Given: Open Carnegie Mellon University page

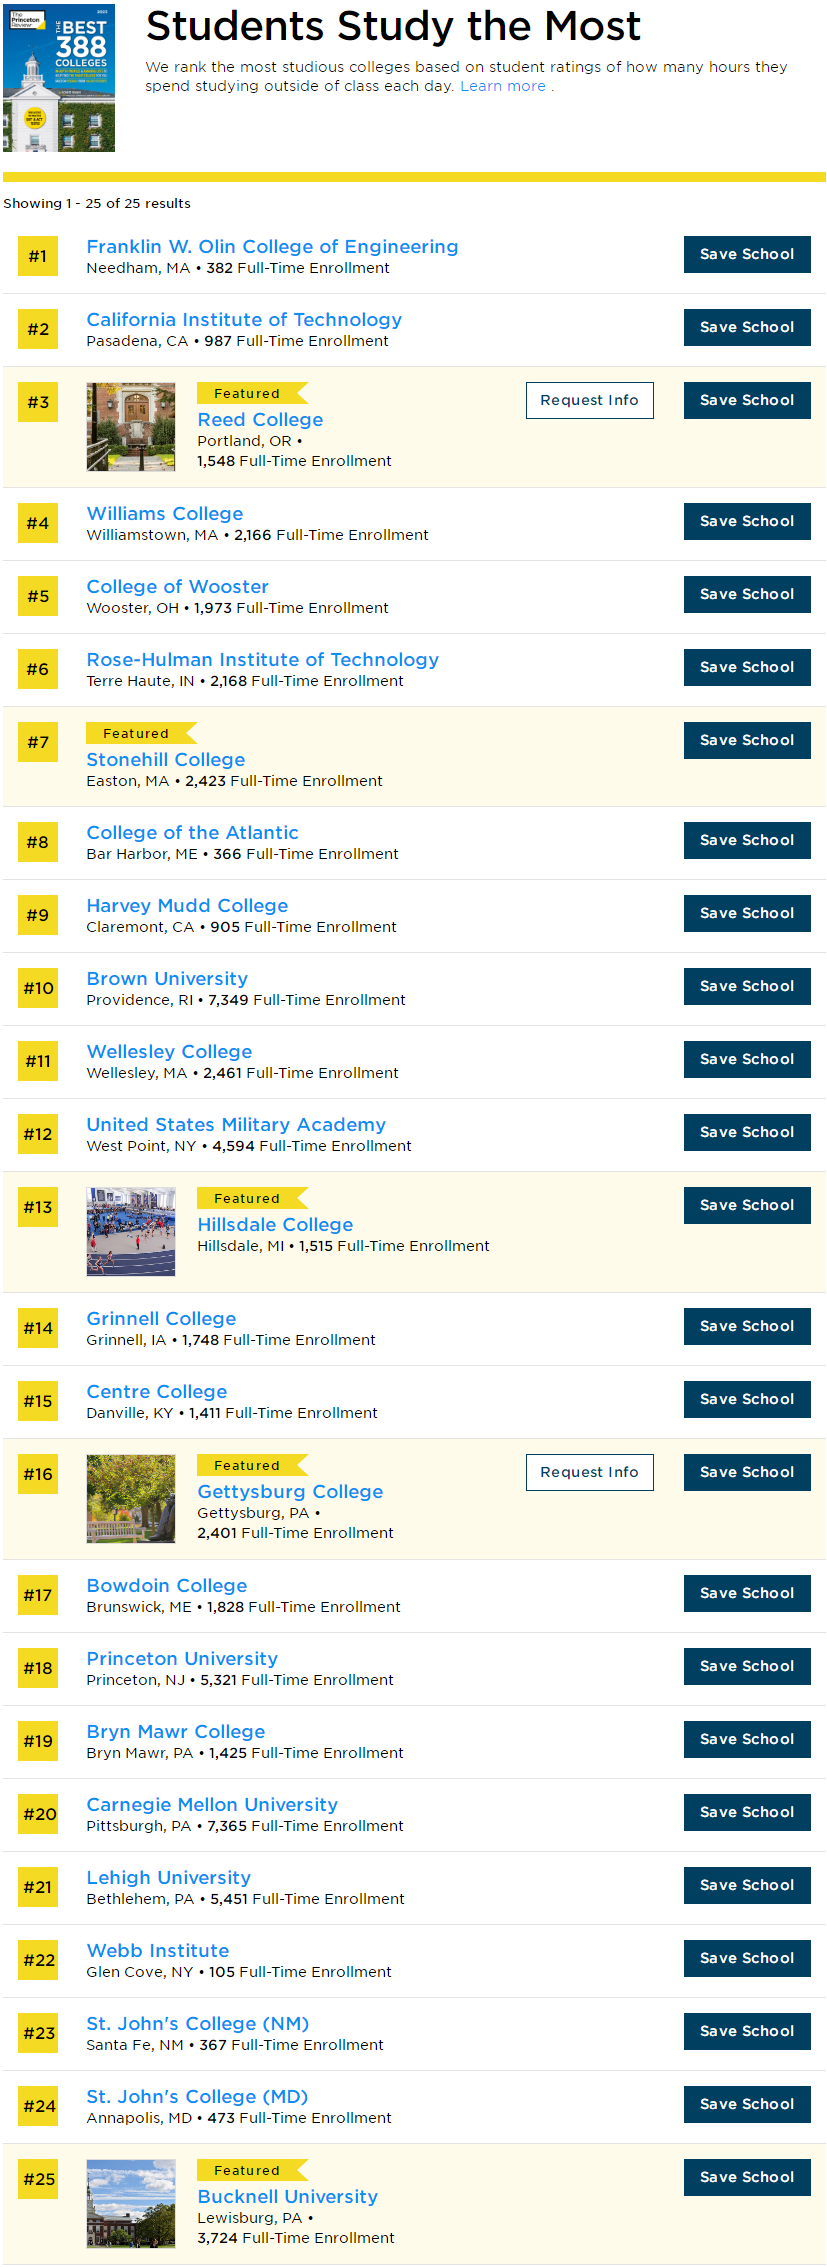Looking at the screenshot, I should (212, 1805).
